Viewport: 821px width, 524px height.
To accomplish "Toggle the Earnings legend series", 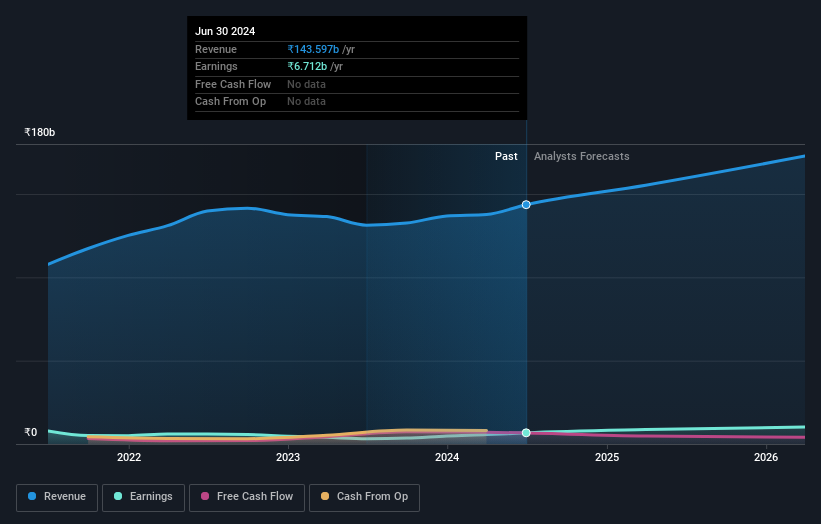I will point(143,497).
